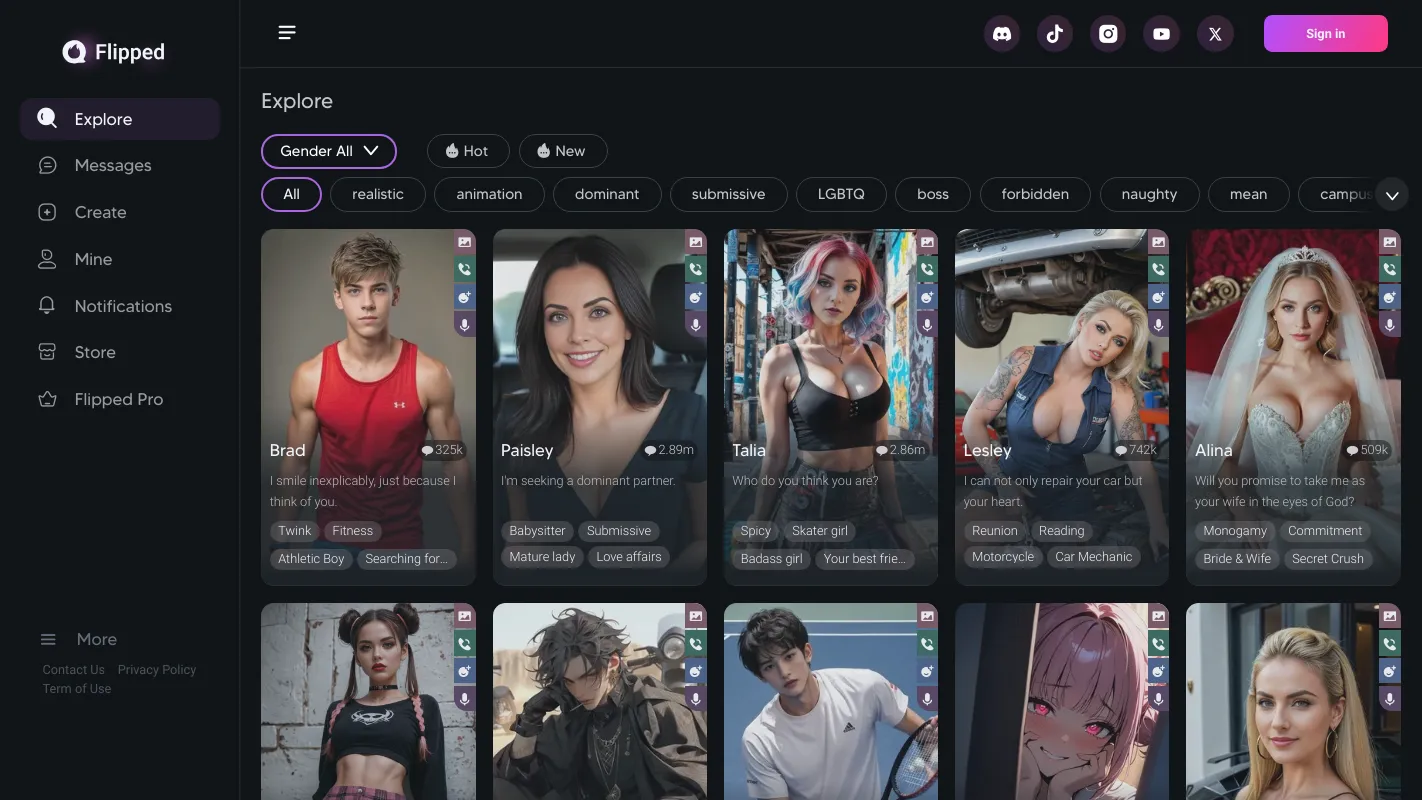
Task: Open the TikTok icon in the header
Action: 1054,33
